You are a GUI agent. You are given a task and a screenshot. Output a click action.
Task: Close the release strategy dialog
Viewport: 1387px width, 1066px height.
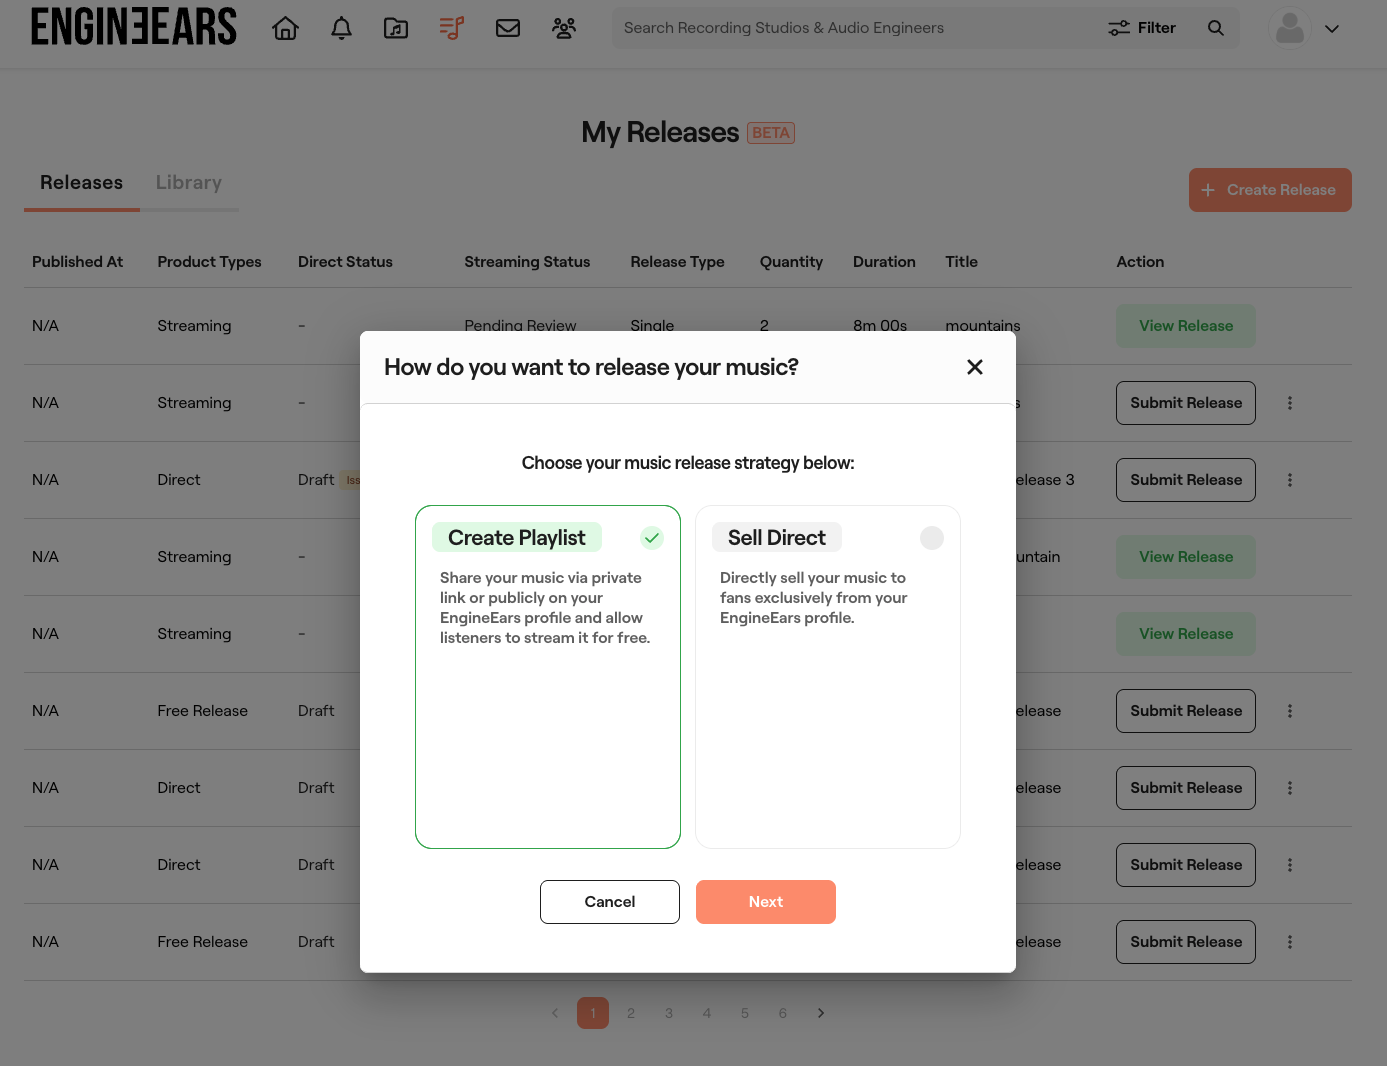(975, 367)
